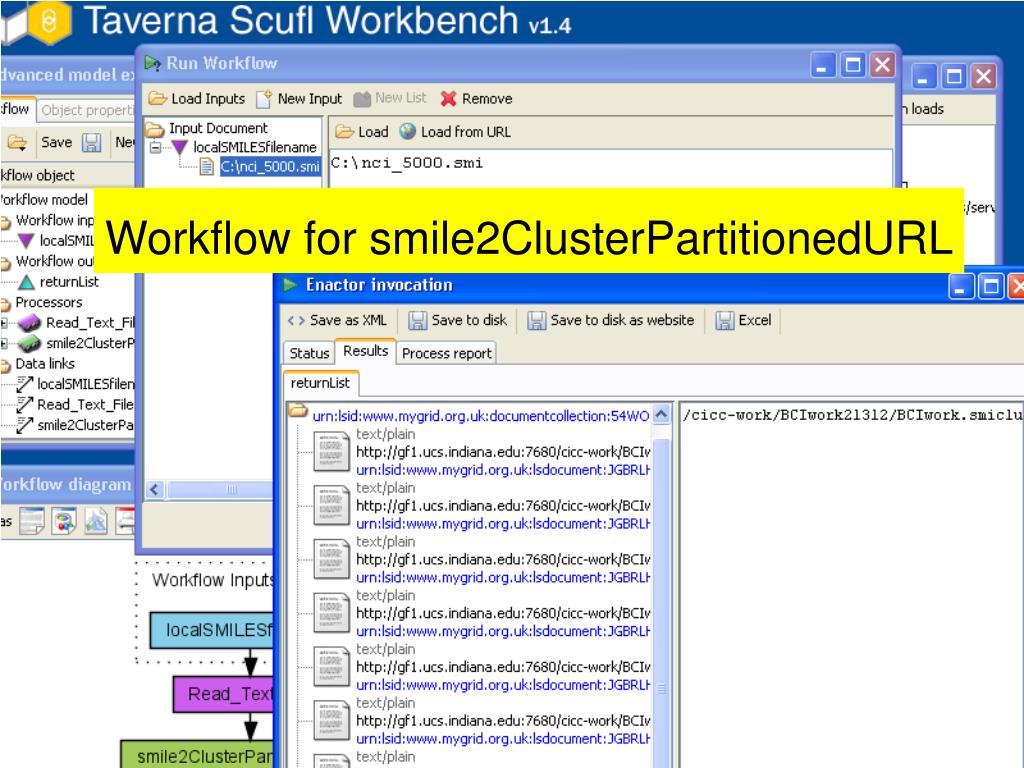Click the scroll-up arrow in results list
The image size is (1024, 768).
click(661, 414)
